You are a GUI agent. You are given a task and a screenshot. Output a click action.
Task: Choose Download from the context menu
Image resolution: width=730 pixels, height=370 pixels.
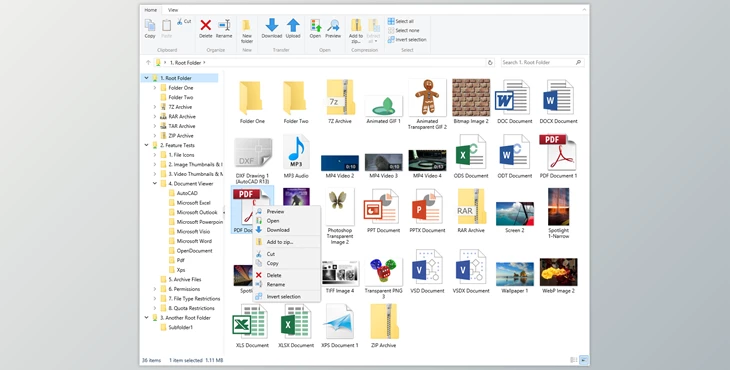pyautogui.click(x=287, y=230)
